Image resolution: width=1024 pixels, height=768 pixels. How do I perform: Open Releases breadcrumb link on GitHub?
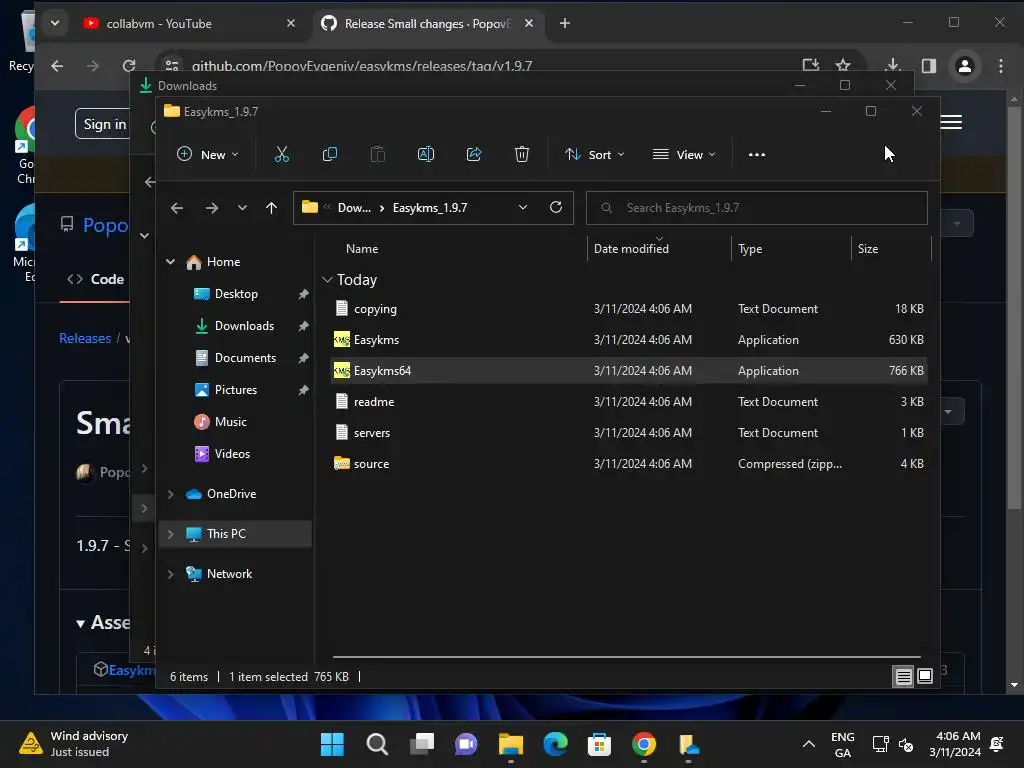pyautogui.click(x=85, y=338)
